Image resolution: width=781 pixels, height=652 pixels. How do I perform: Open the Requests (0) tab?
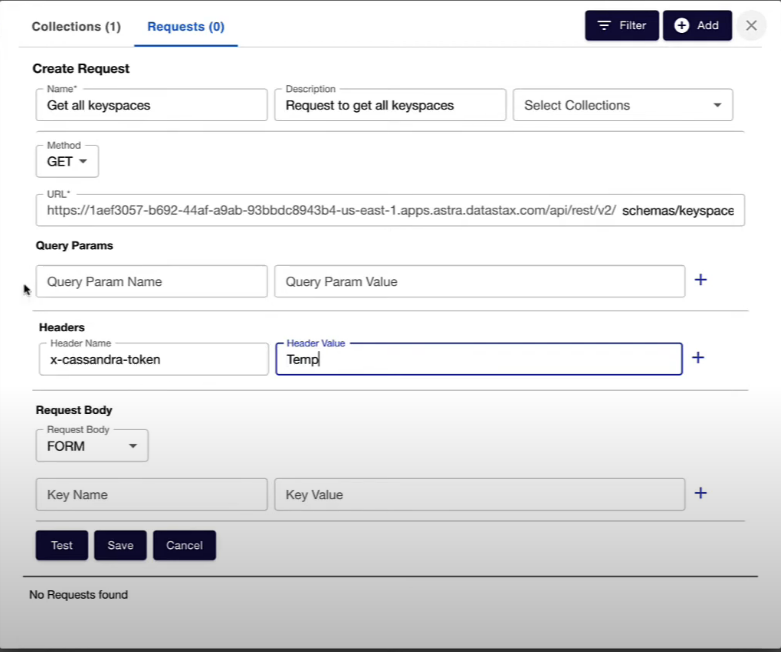[x=186, y=26]
